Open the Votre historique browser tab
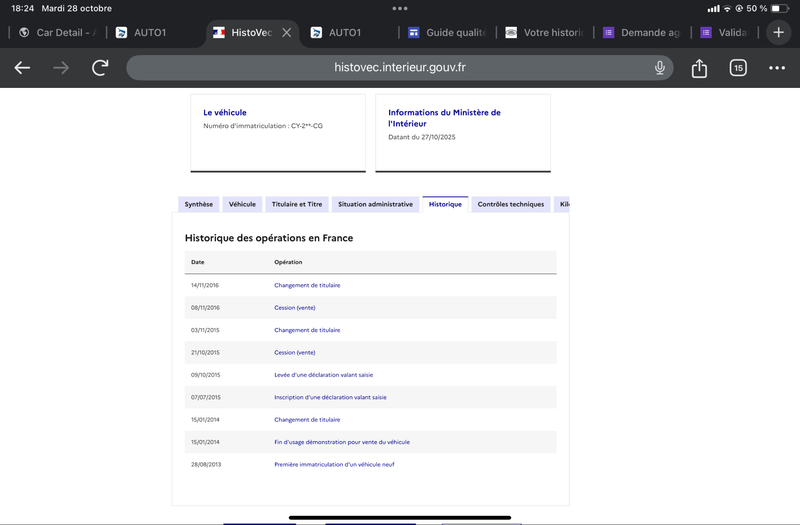Image resolution: width=800 pixels, height=525 pixels. (x=544, y=33)
